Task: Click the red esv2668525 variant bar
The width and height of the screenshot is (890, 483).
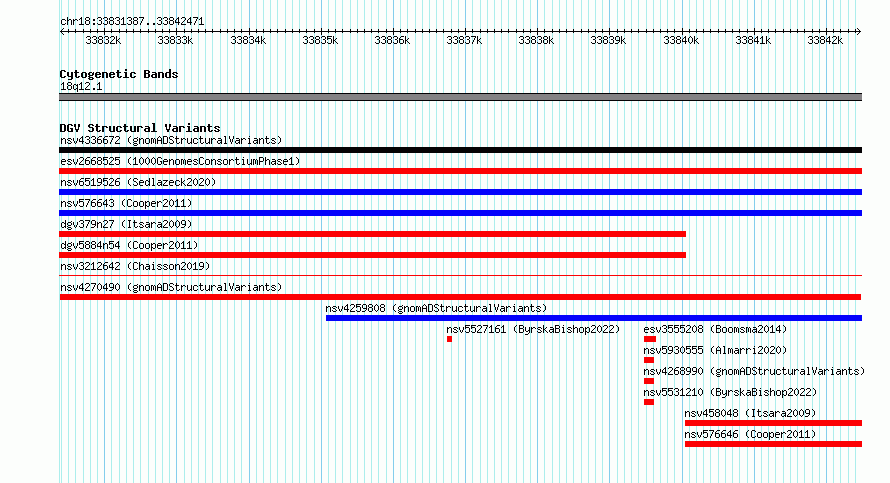Action: point(460,171)
